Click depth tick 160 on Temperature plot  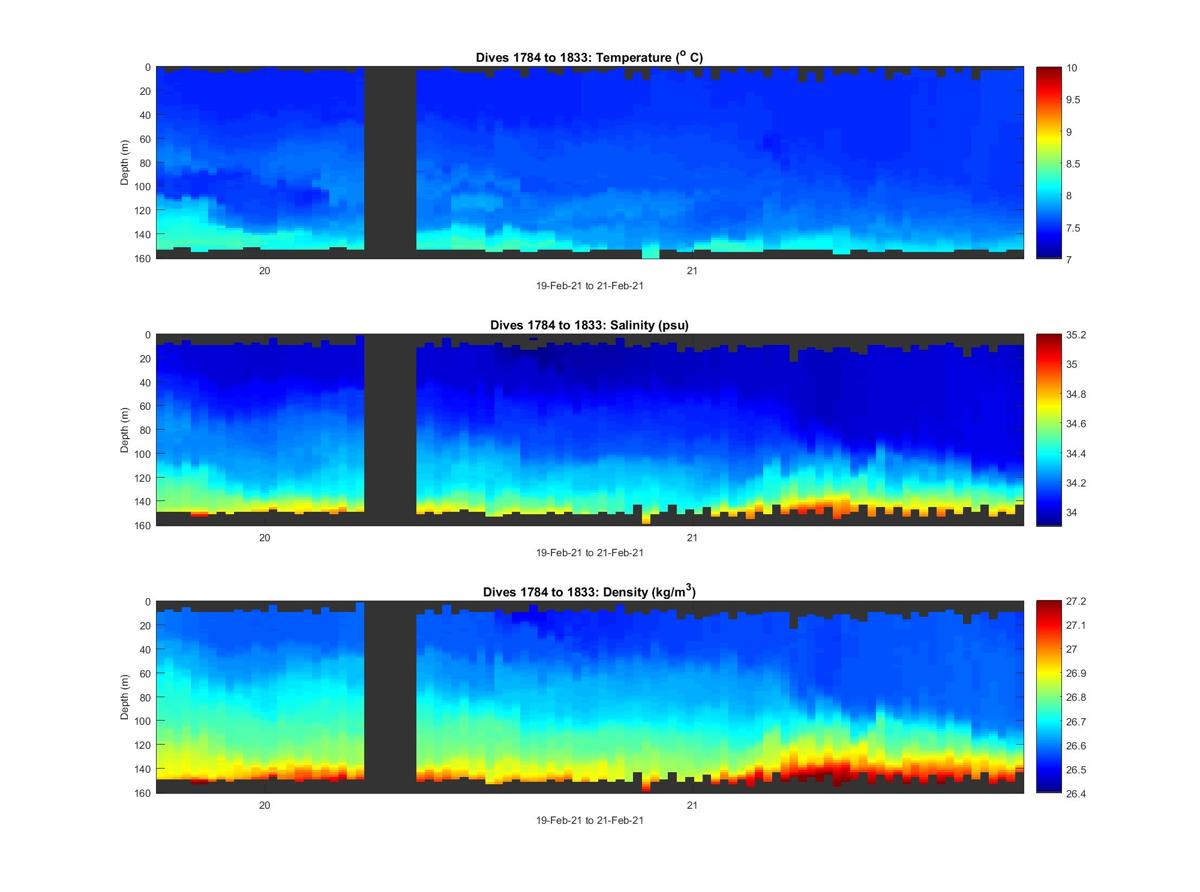click(x=141, y=259)
